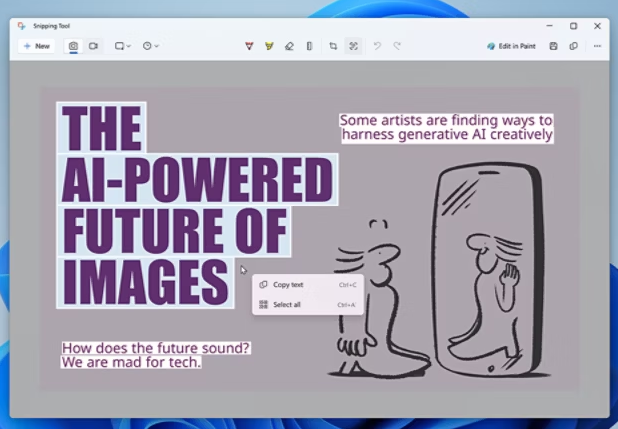
Task: Toggle the Text actions tool
Action: pyautogui.click(x=353, y=46)
